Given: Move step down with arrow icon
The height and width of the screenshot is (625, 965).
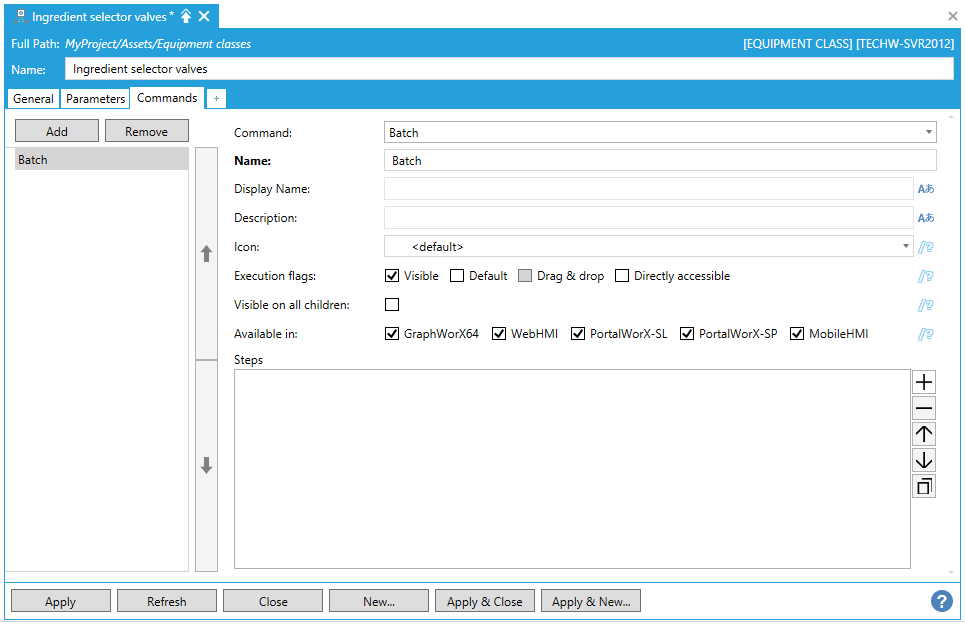Looking at the screenshot, I should click(x=924, y=460).
